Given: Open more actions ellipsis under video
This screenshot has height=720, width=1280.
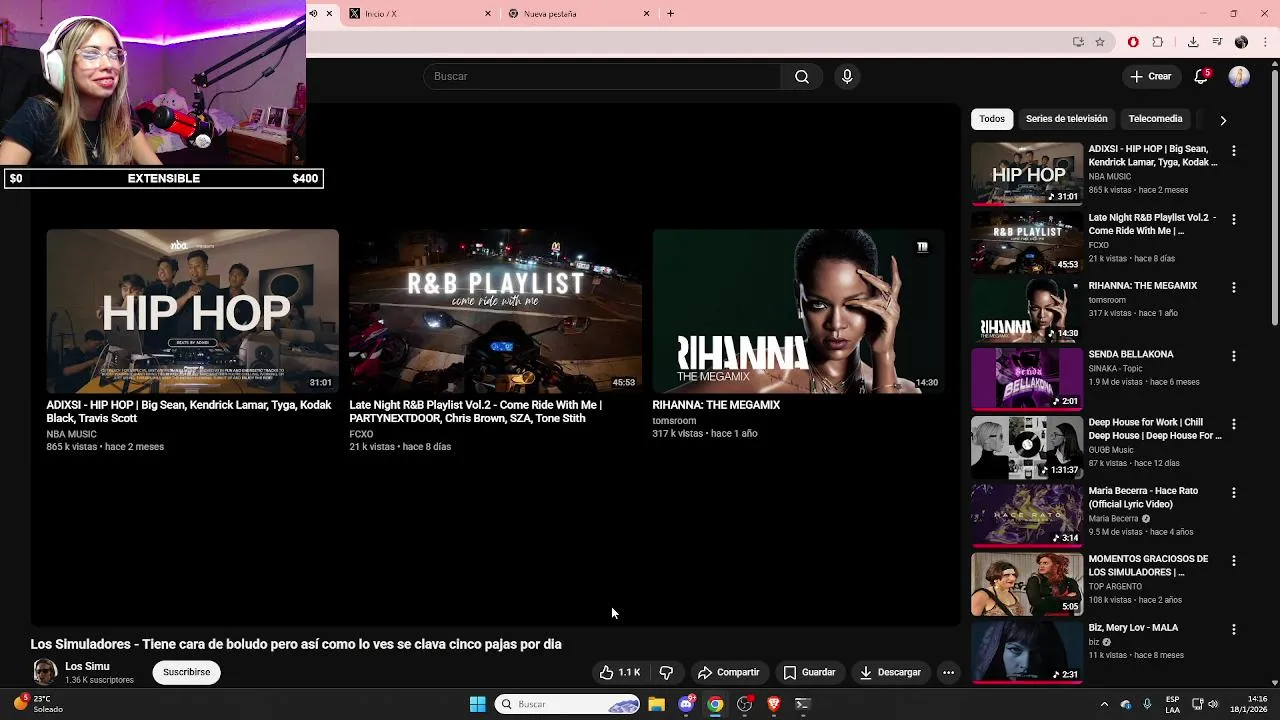Looking at the screenshot, I should pyautogui.click(x=948, y=673).
